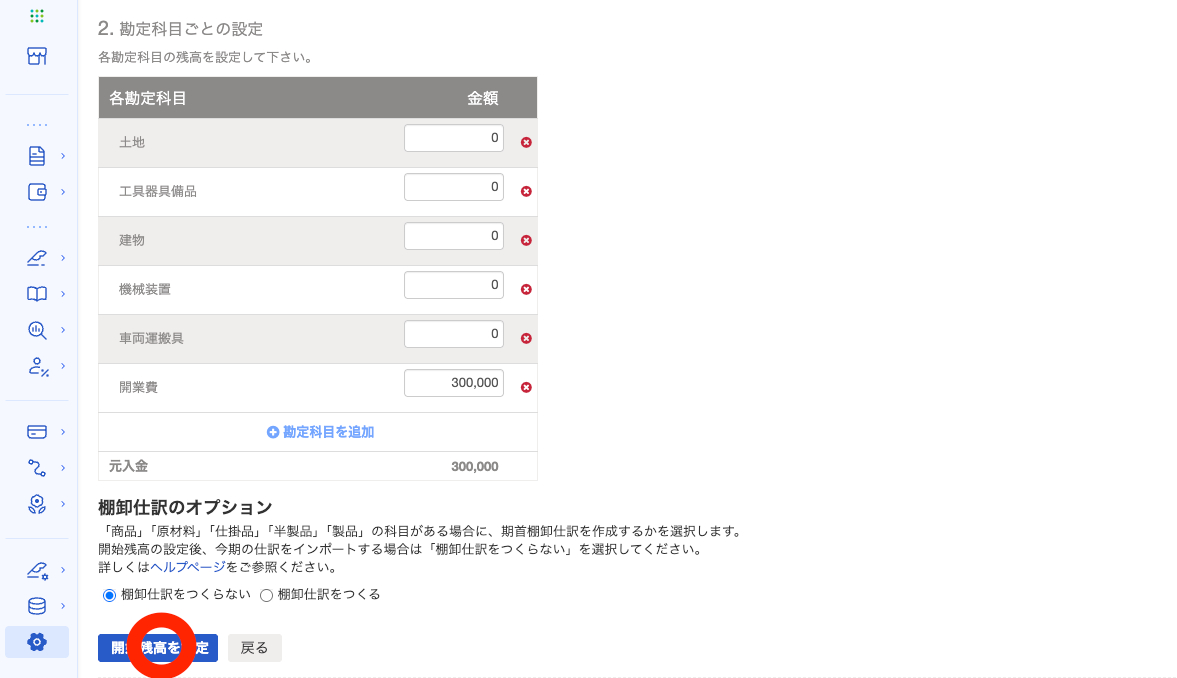
Task: Select the storefront home icon in the sidebar
Action: coord(37,56)
